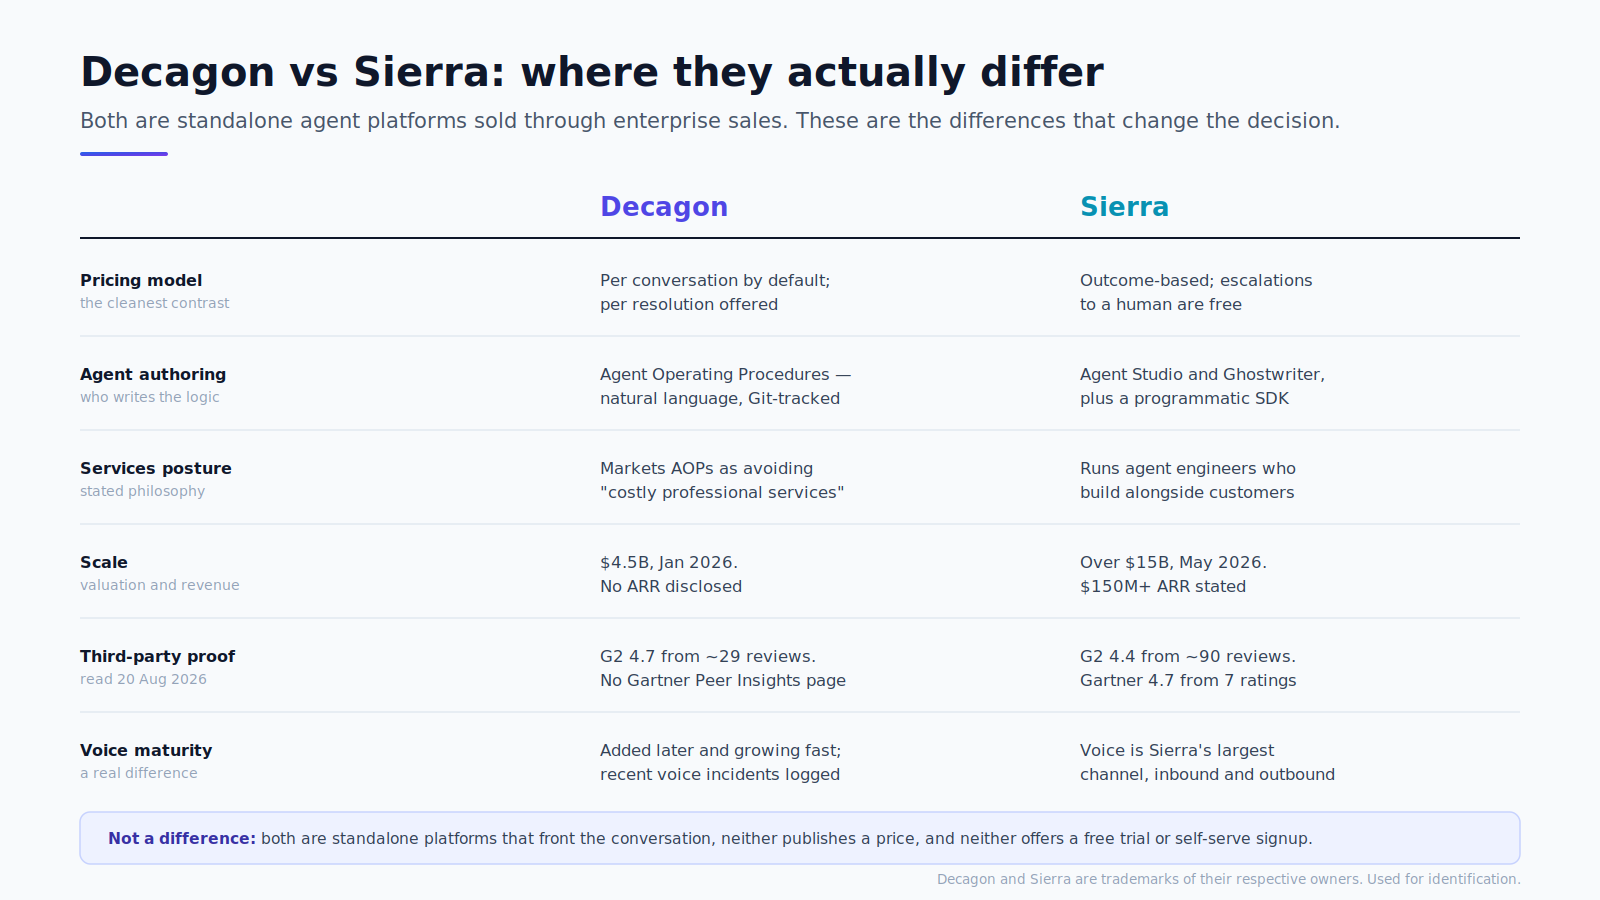Click the 'Not a difference' callout box
The height and width of the screenshot is (900, 1600).
800,838
